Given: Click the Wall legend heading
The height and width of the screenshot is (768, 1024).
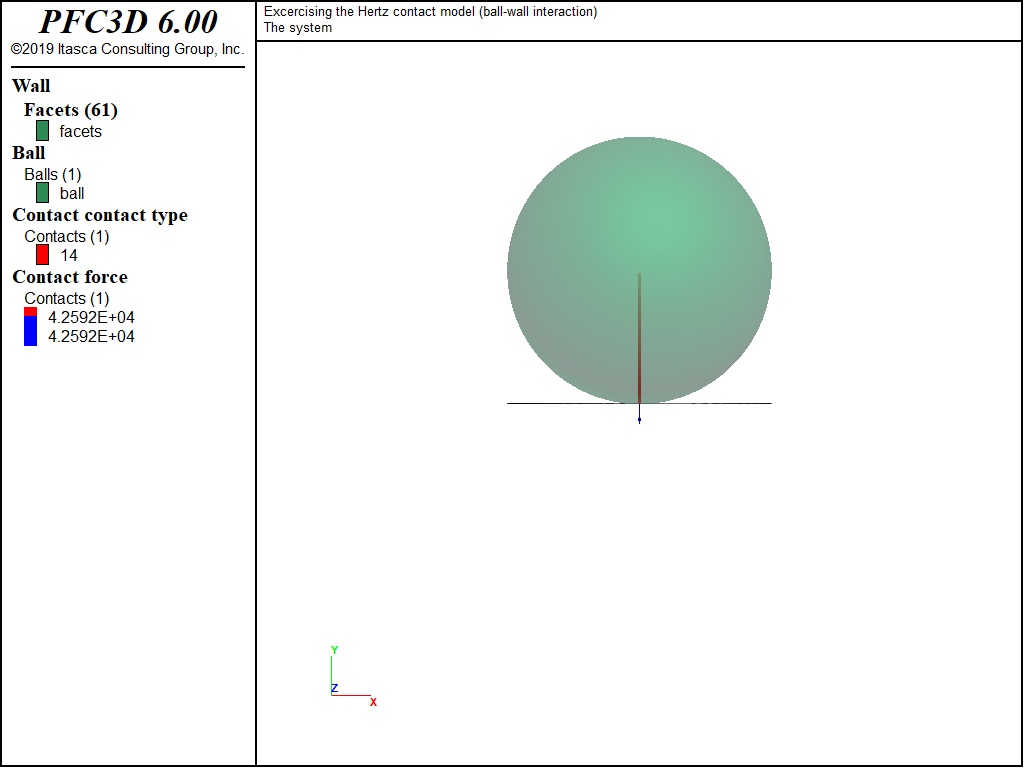Looking at the screenshot, I should click(31, 86).
